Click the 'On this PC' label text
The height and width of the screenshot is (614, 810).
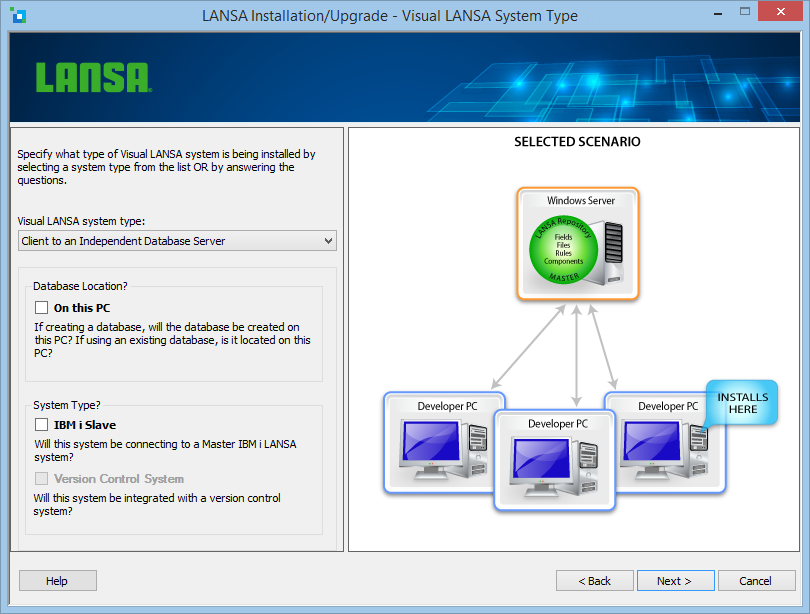click(x=82, y=308)
